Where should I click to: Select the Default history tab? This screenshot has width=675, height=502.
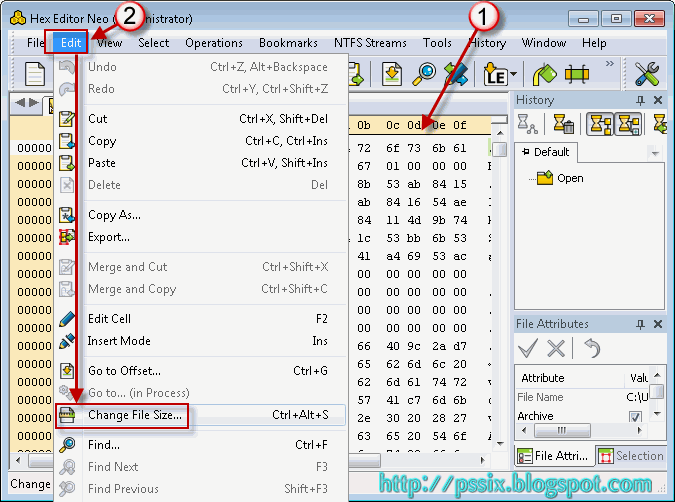coord(545,152)
